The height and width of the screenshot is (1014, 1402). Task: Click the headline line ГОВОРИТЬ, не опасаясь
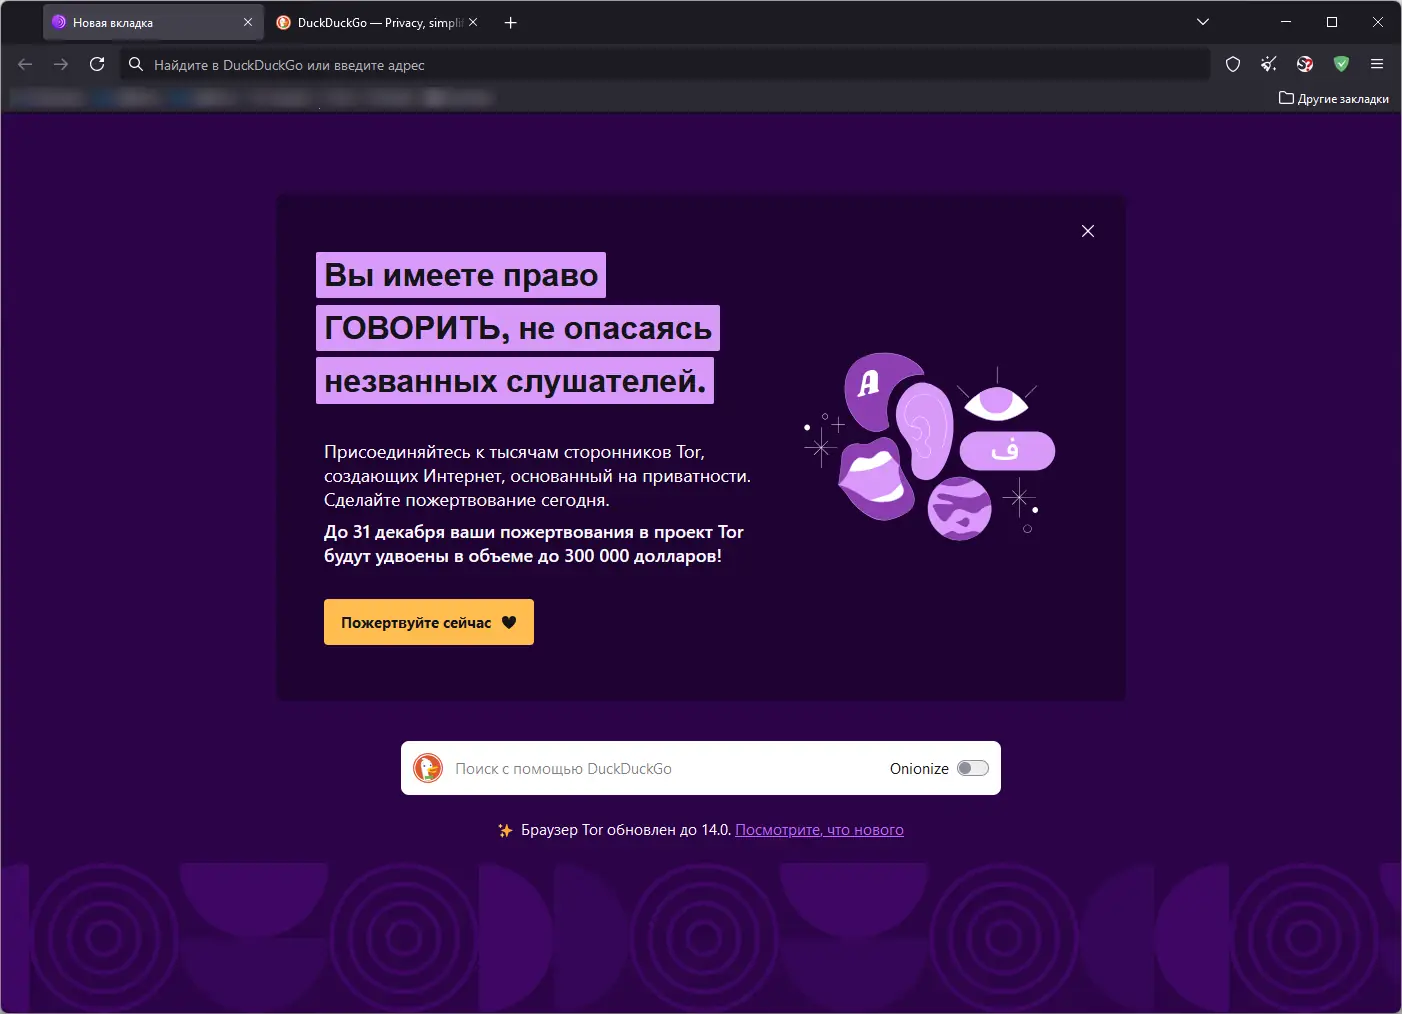tap(518, 328)
